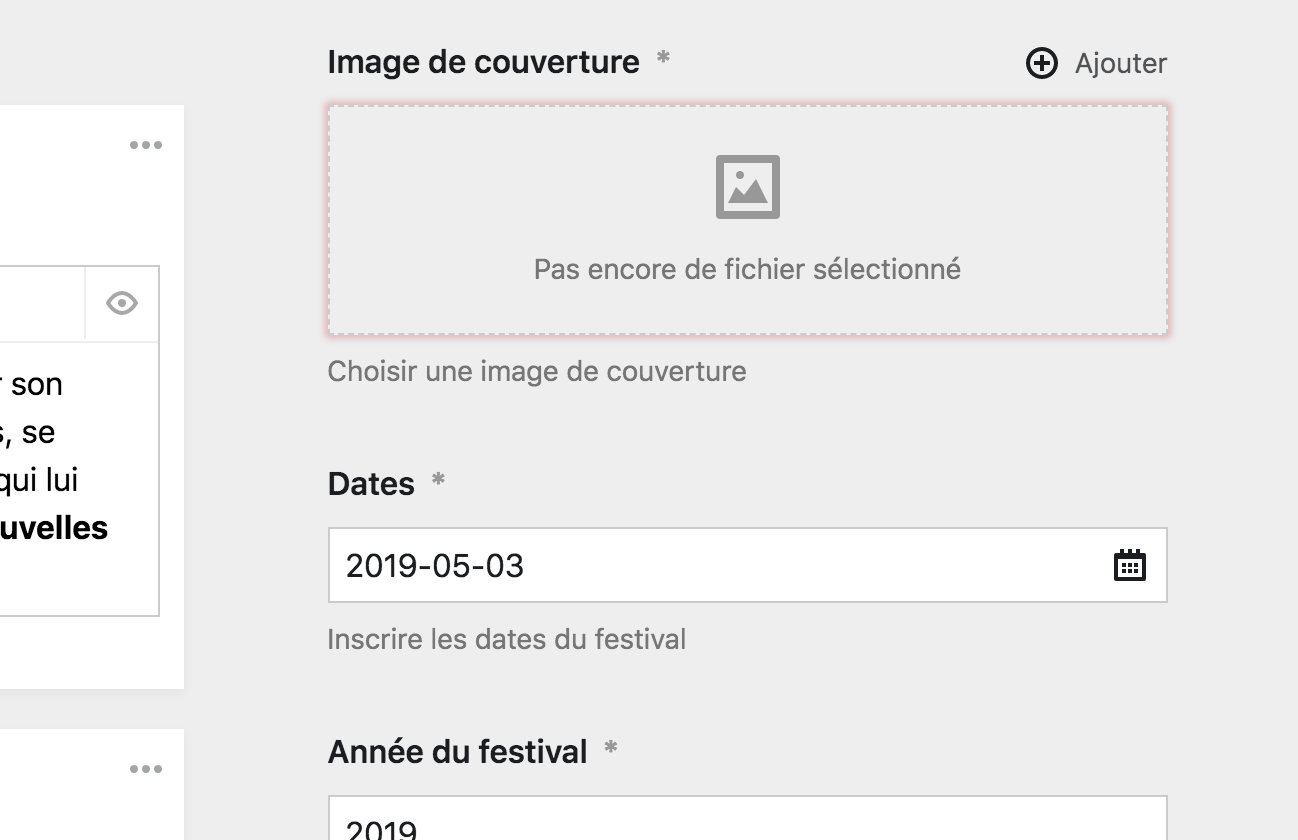Screen dimensions: 1298x840
Task: Select the Dates input showing 2019-05-03
Action: coord(650,565)
